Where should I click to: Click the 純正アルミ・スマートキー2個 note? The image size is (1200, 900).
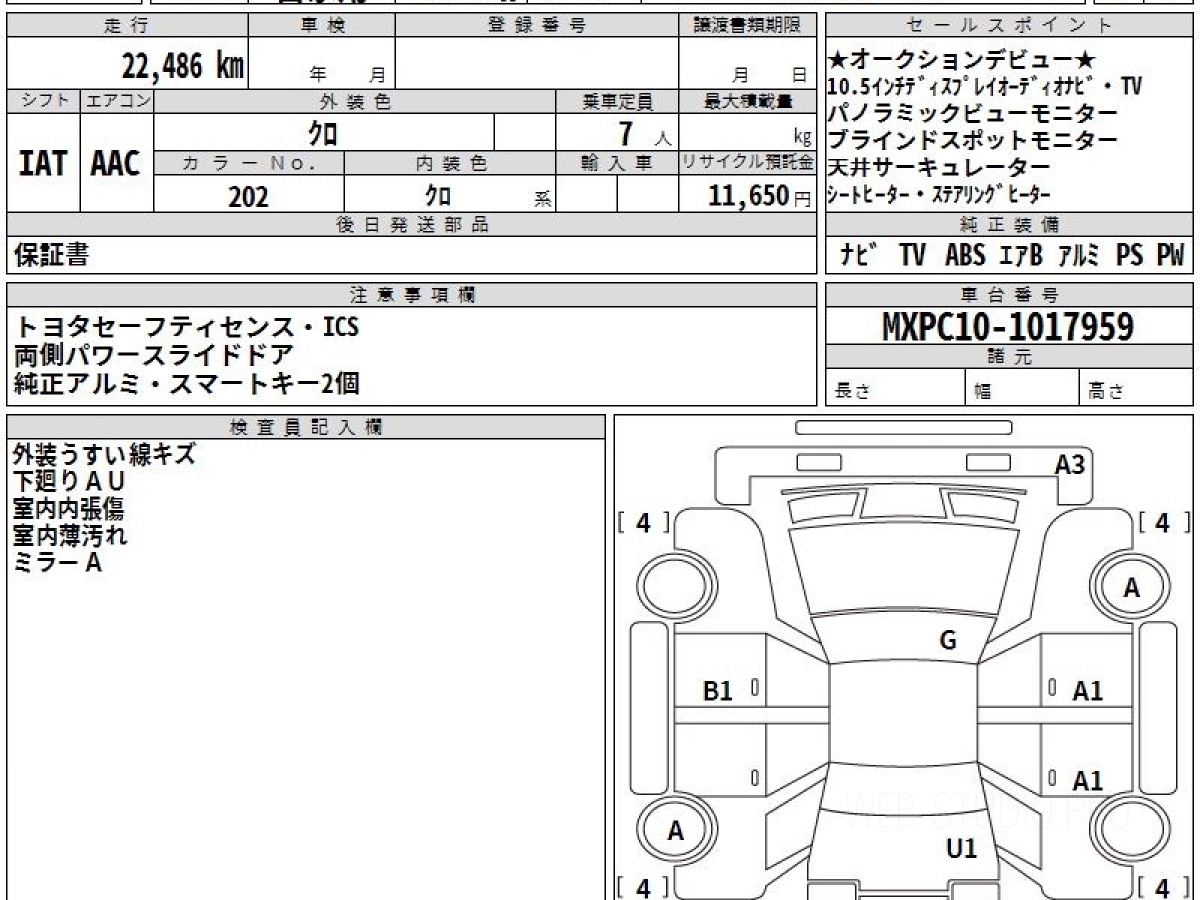coord(187,382)
